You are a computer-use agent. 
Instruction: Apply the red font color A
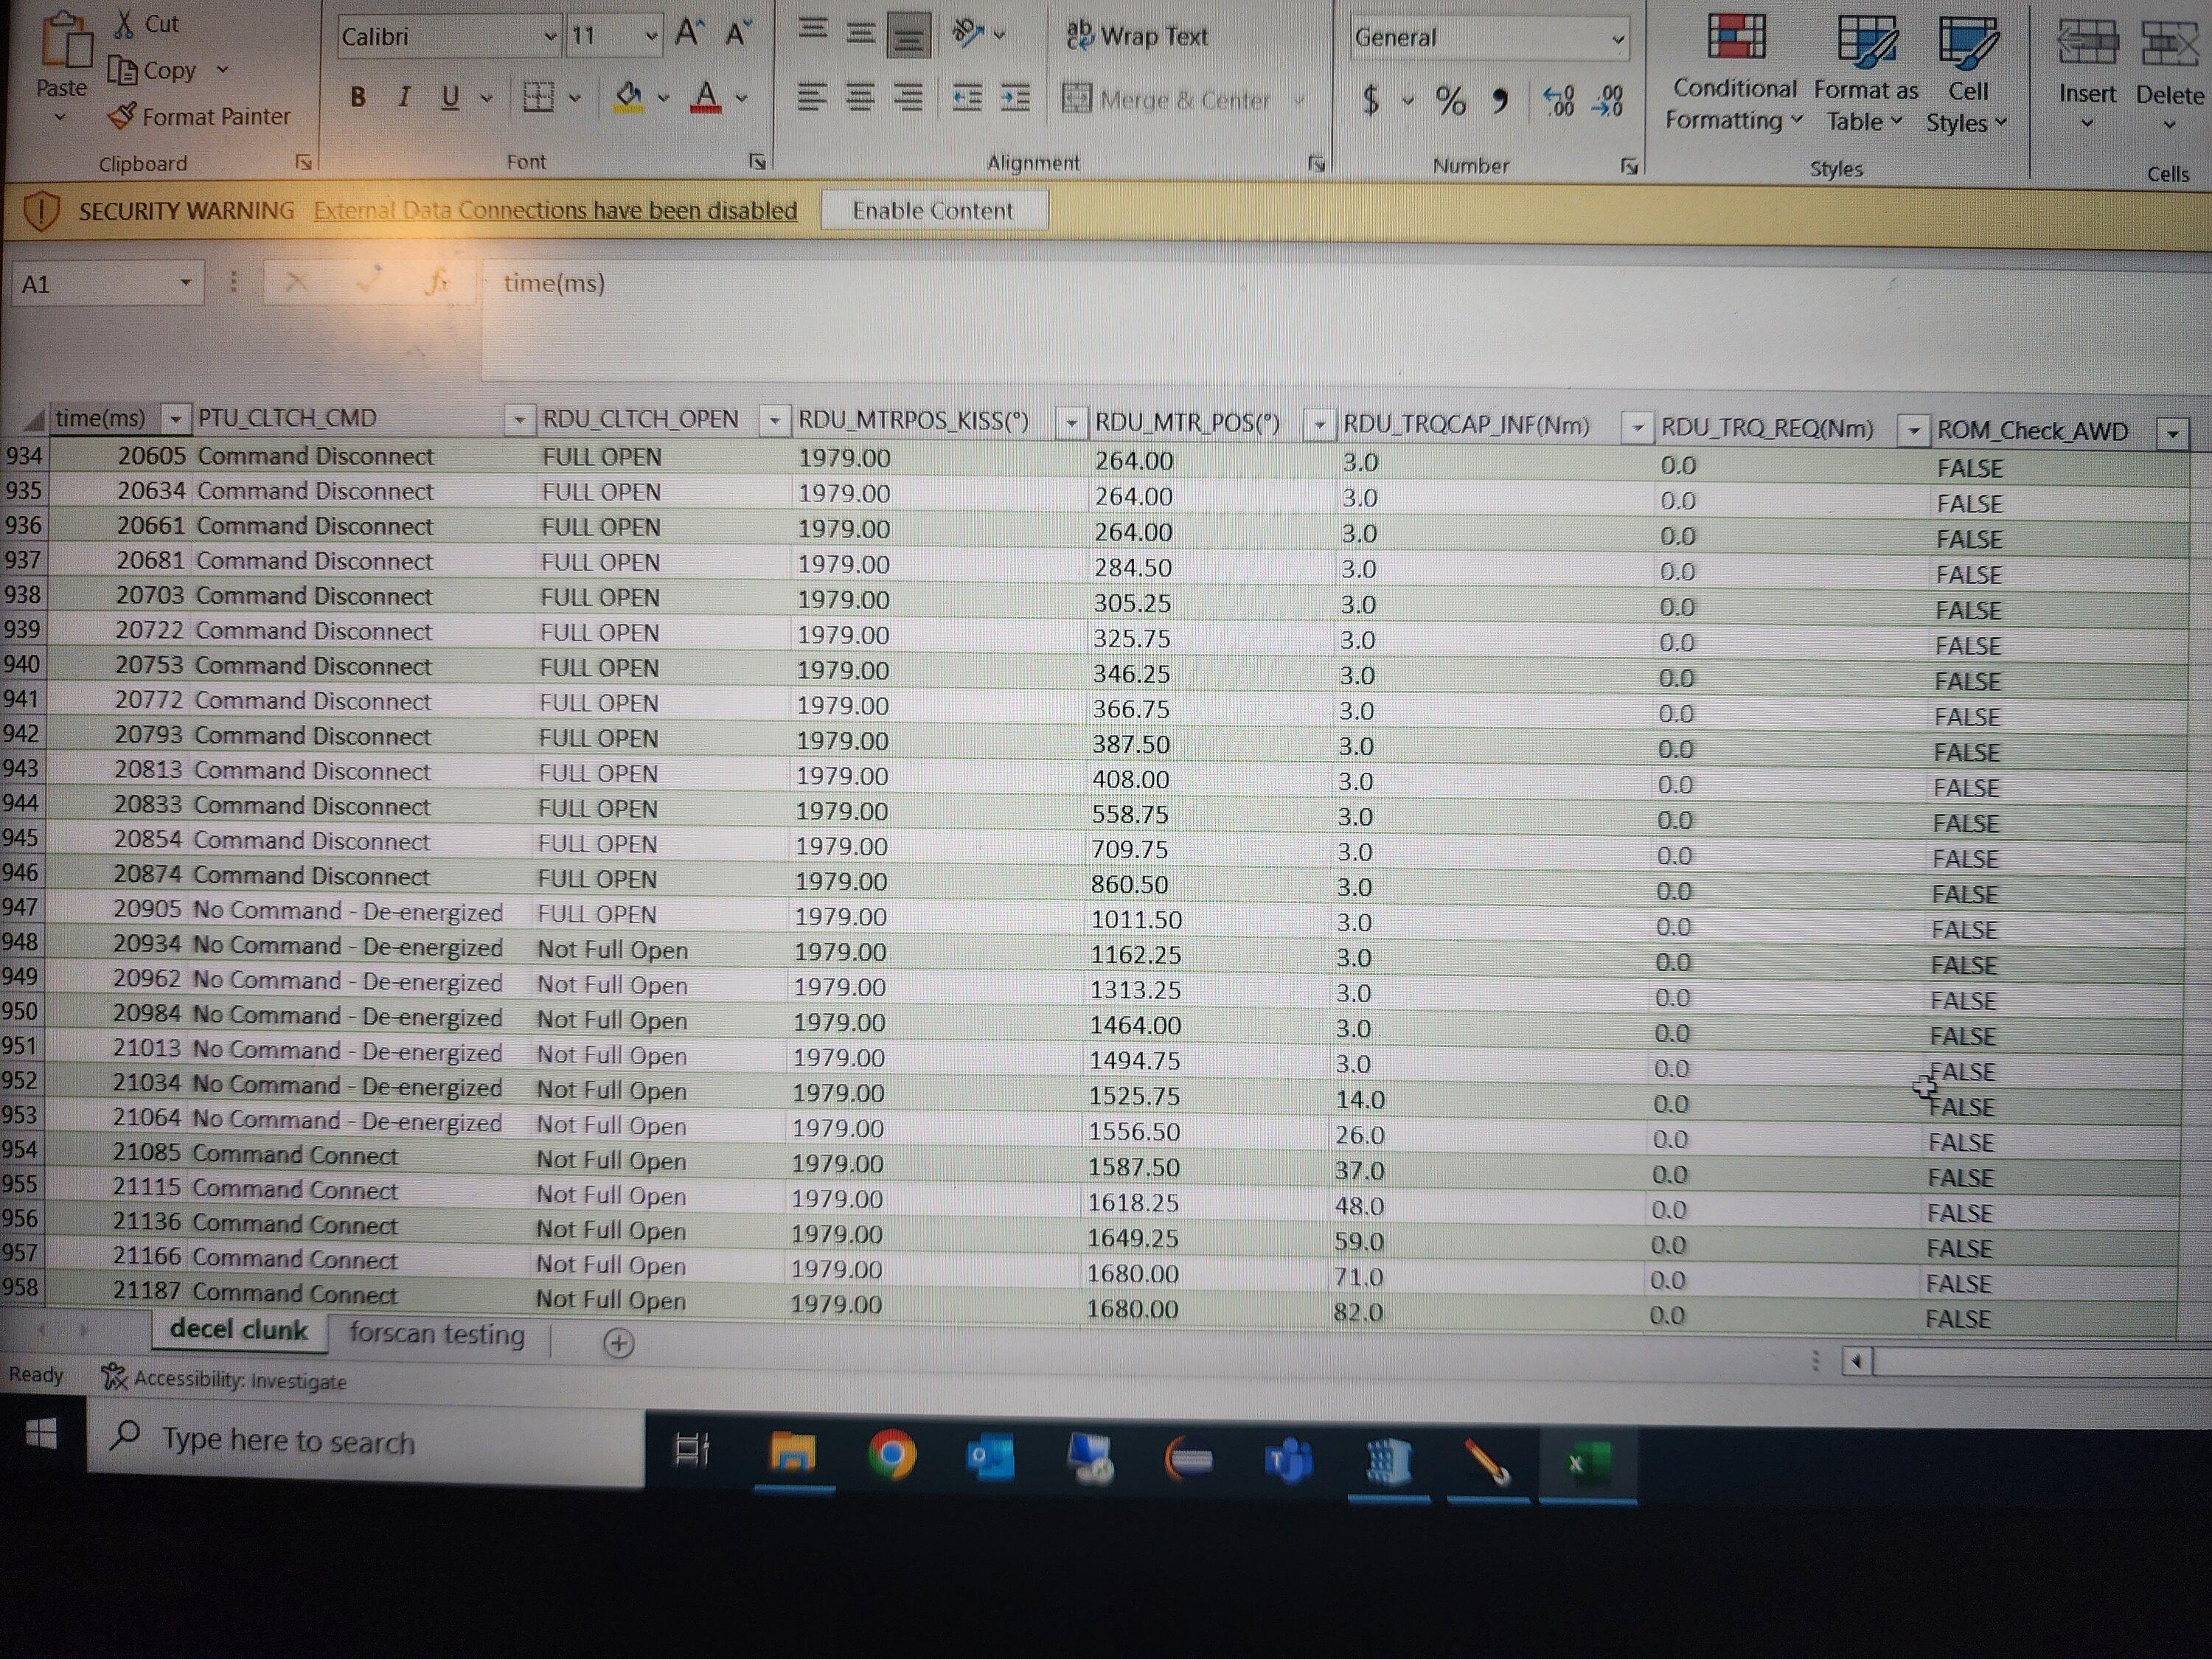point(706,97)
